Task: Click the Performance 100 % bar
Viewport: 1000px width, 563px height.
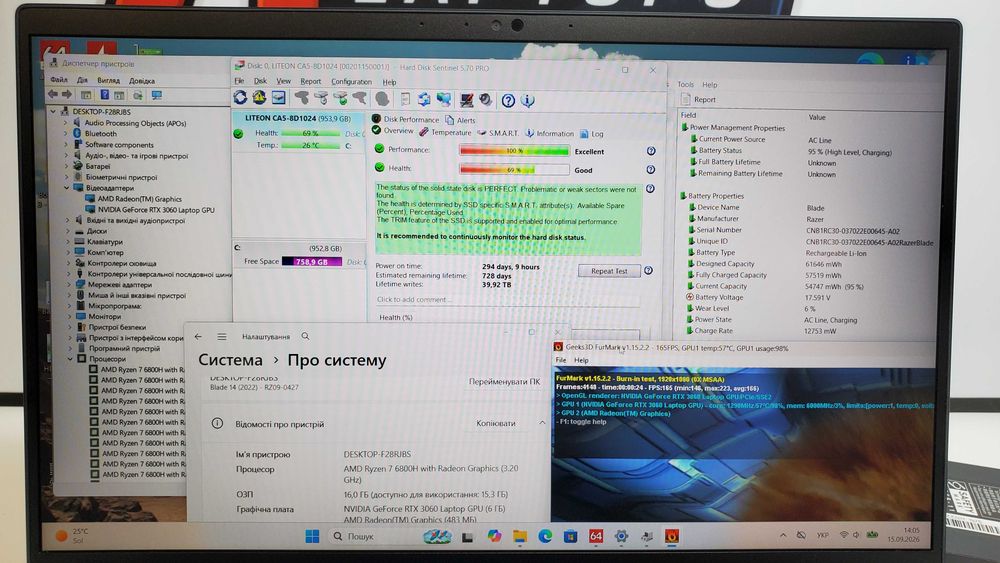Action: click(514, 150)
